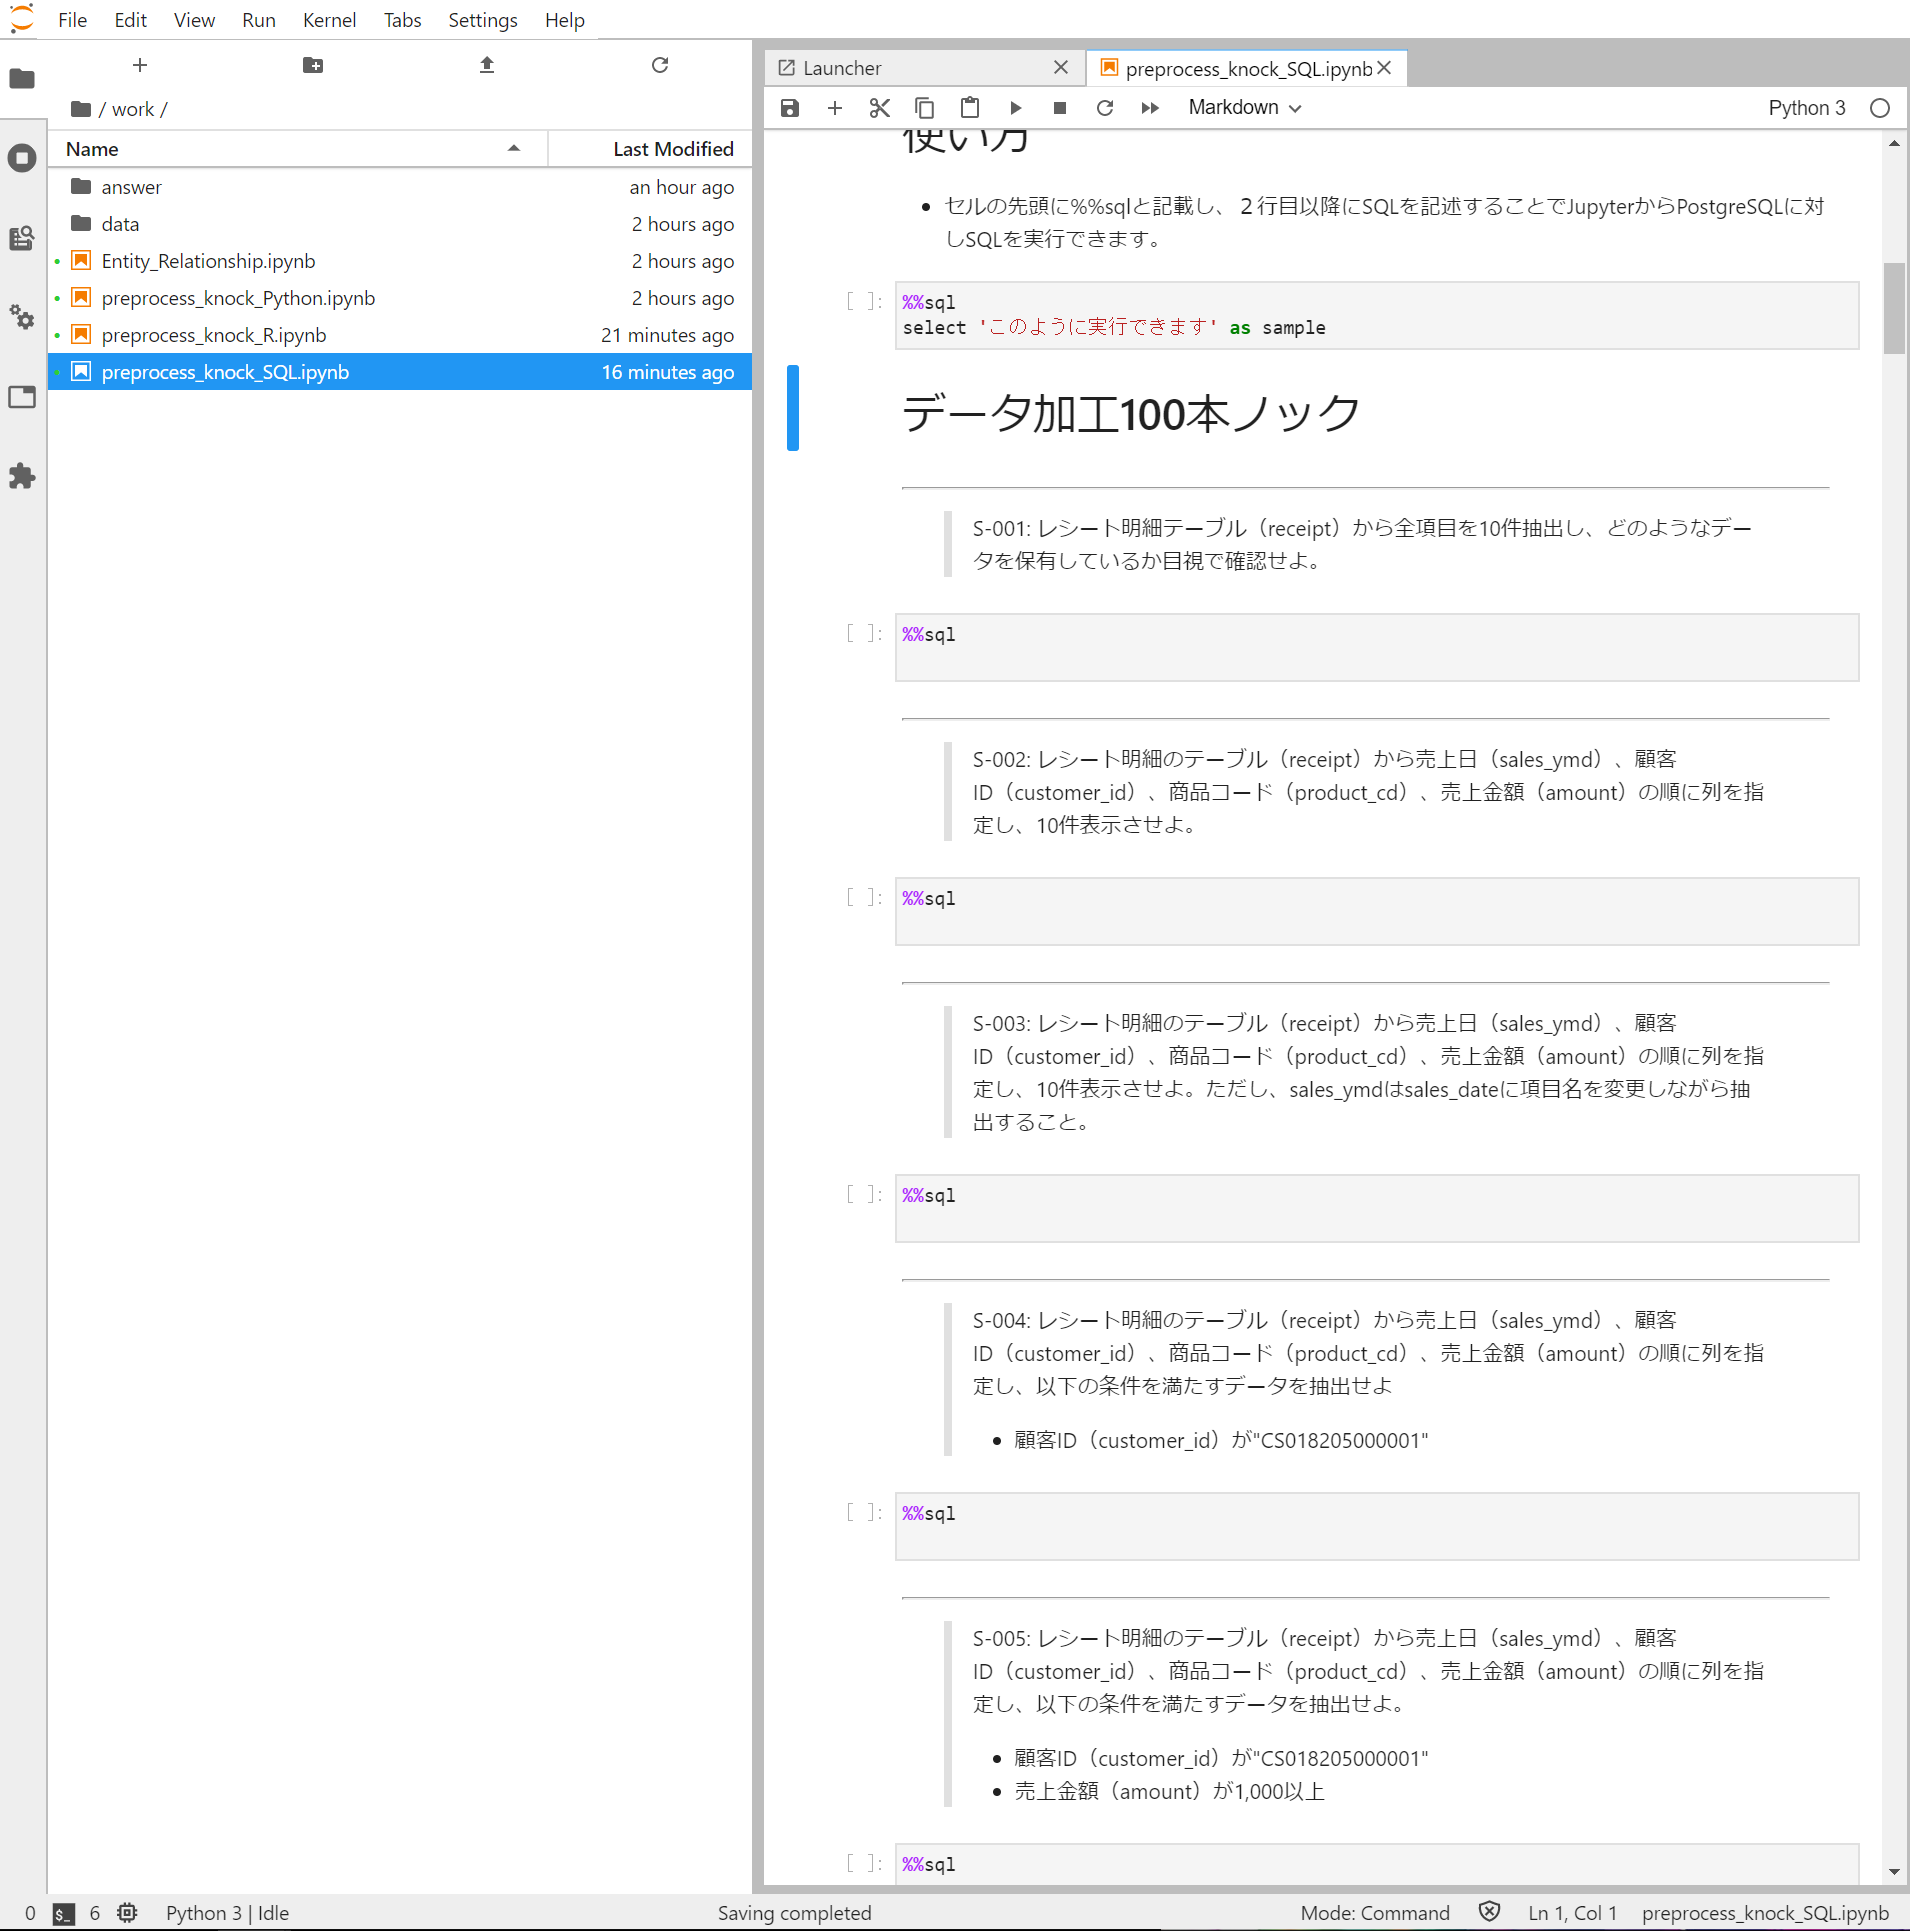The width and height of the screenshot is (1910, 1931).
Task: Switch to the Launcher tab
Action: pyautogui.click(x=925, y=68)
